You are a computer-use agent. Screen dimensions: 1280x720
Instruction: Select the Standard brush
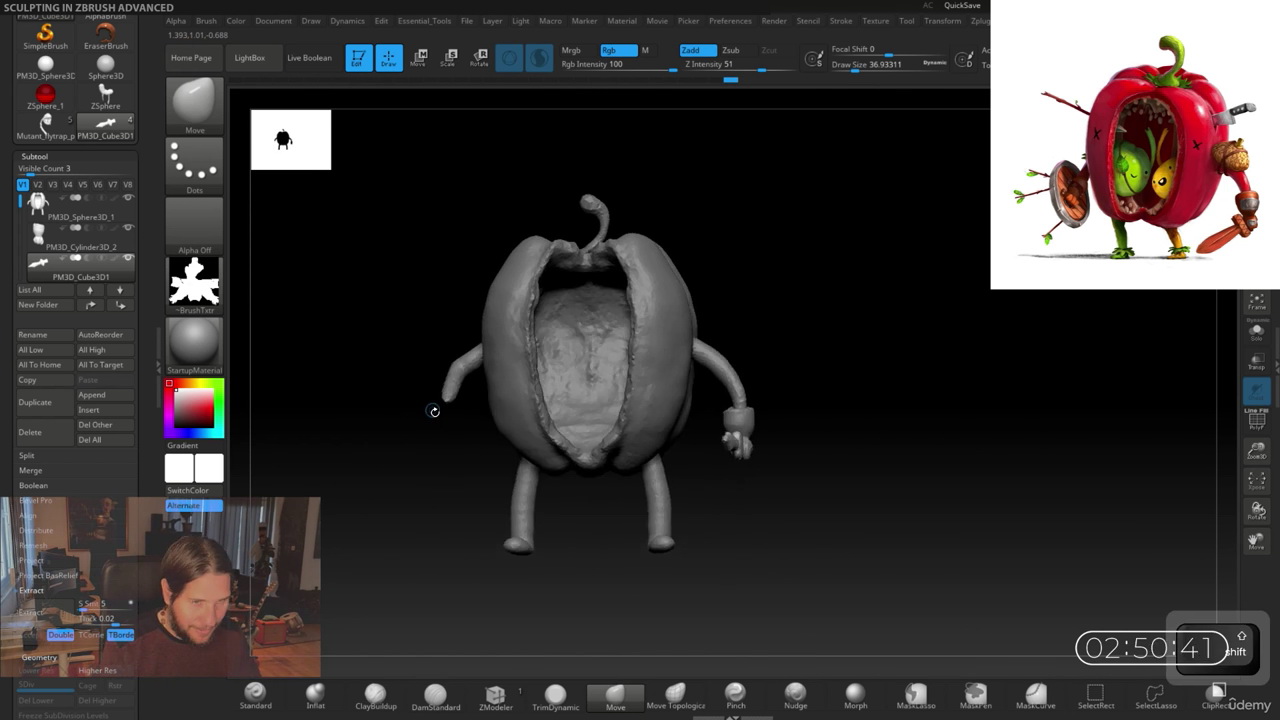pyautogui.click(x=255, y=696)
